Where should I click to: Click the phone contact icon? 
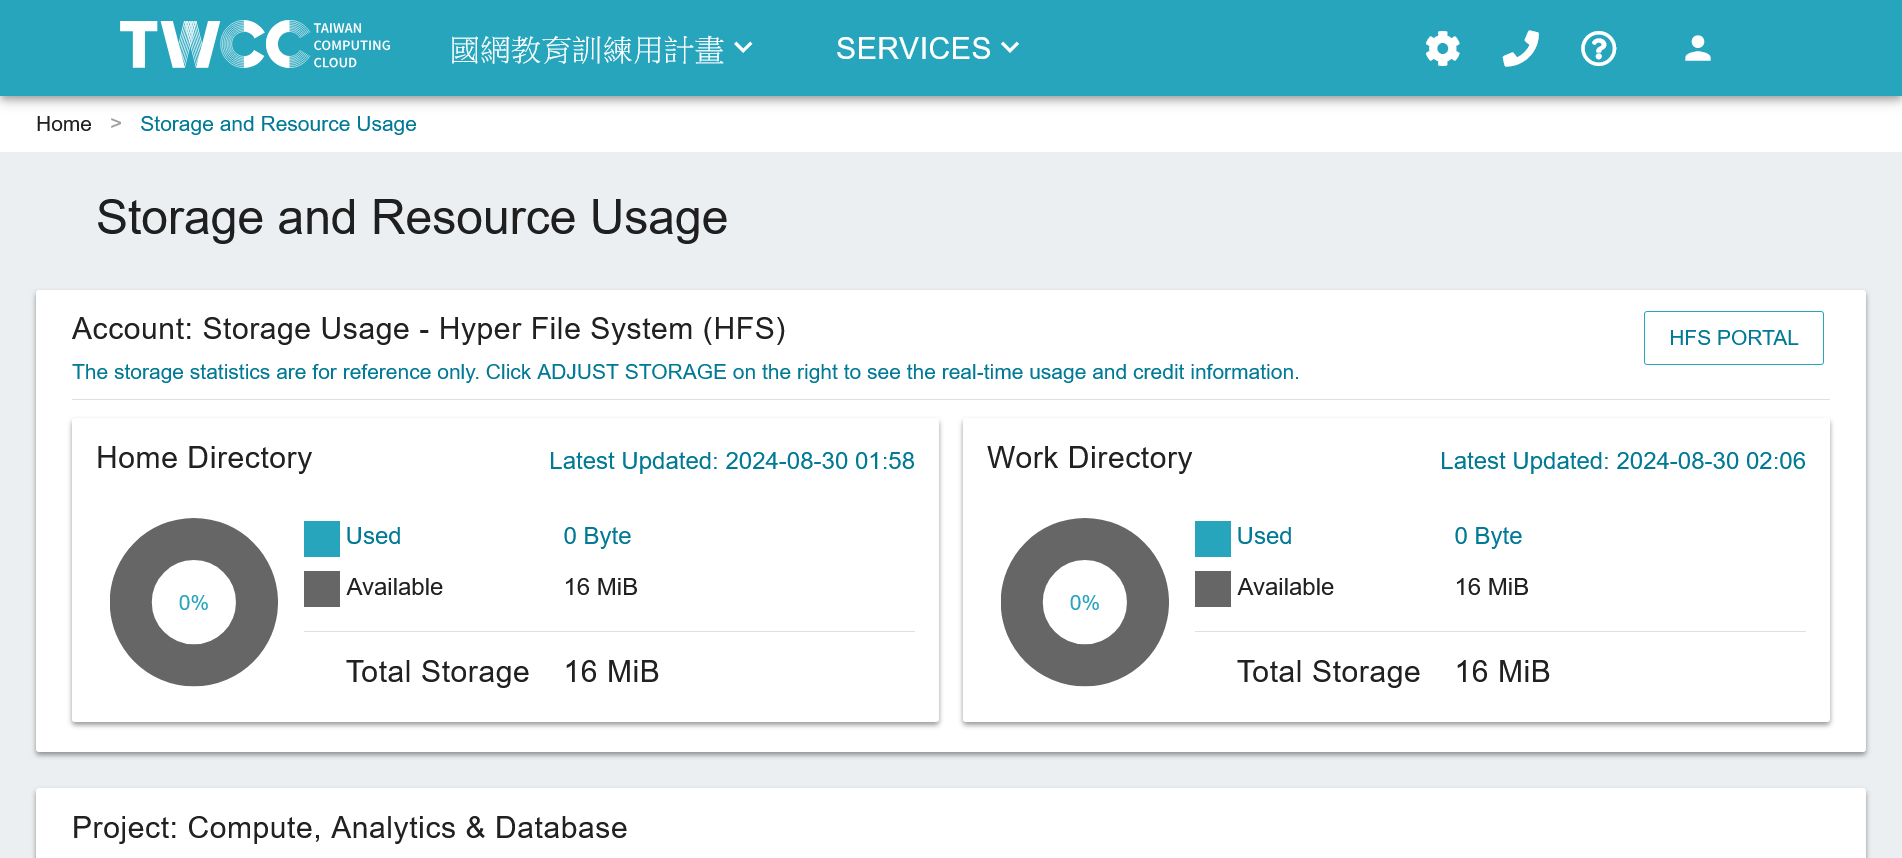click(1520, 48)
